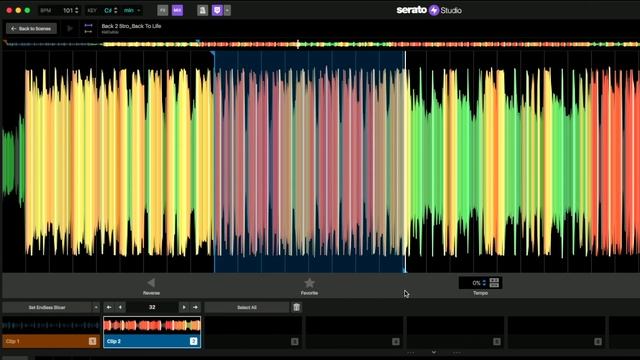Adjust the key C# stepper arrows
The width and height of the screenshot is (640, 360).
tap(116, 10)
